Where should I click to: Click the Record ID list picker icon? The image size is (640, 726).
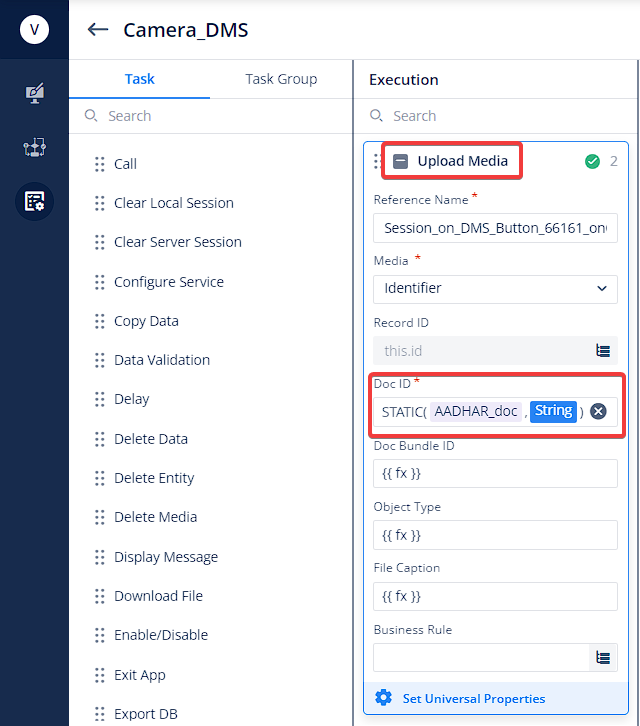point(602,350)
